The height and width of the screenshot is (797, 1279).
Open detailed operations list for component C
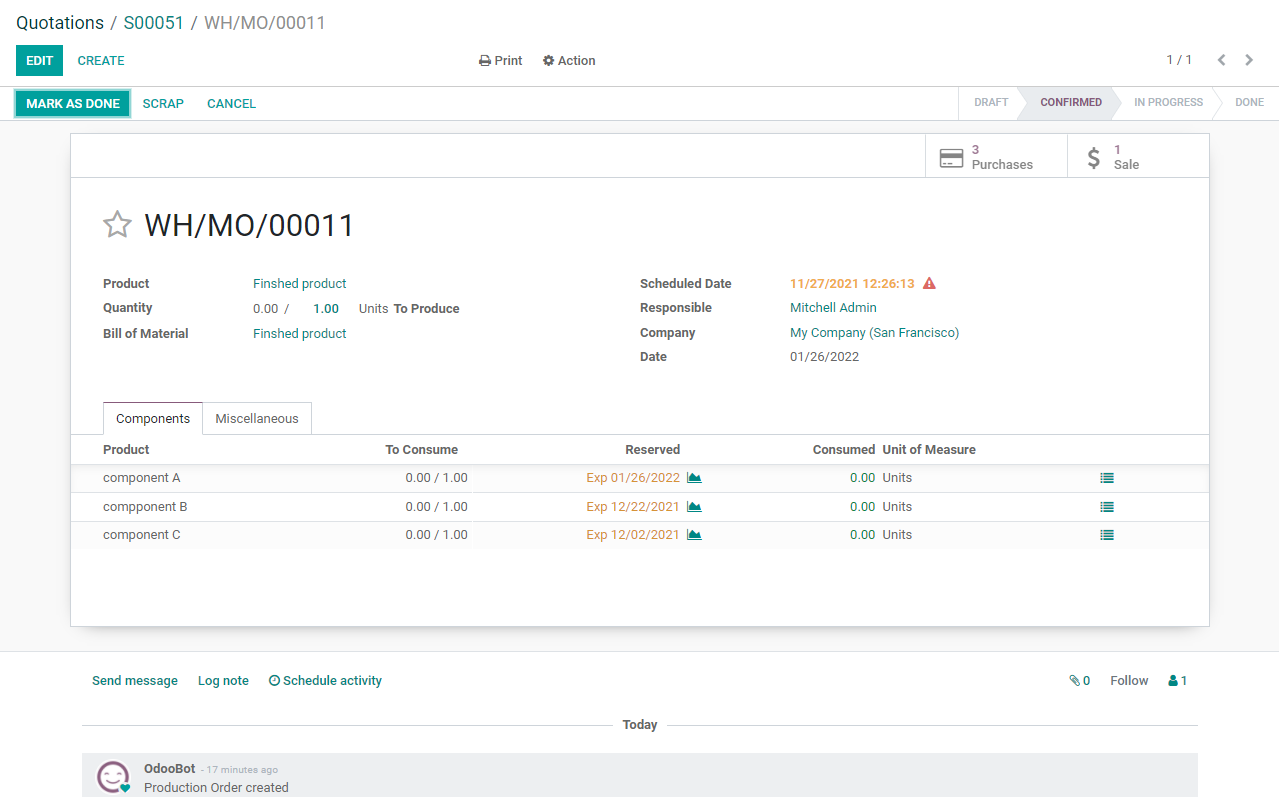(1107, 535)
